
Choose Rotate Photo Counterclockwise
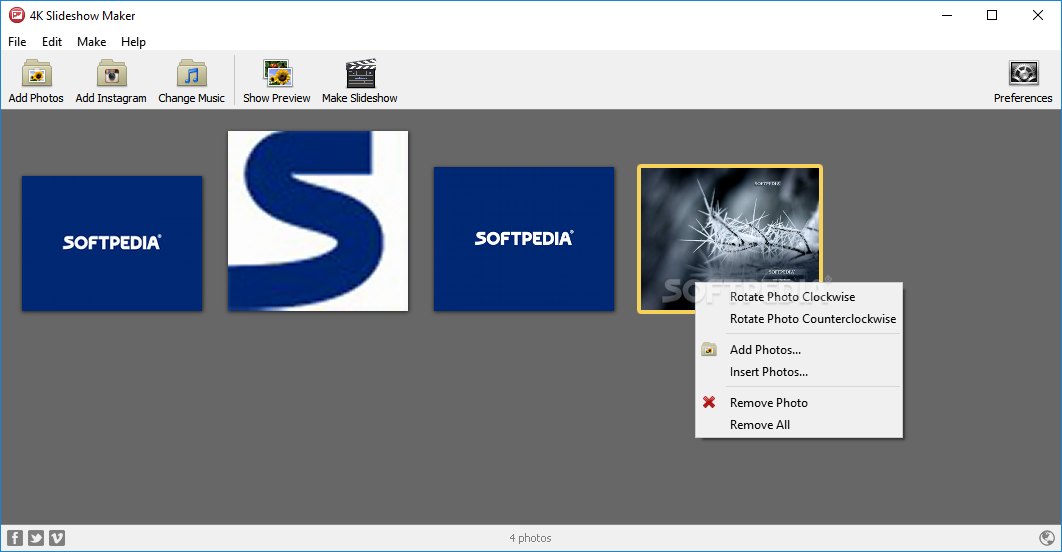pos(799,319)
